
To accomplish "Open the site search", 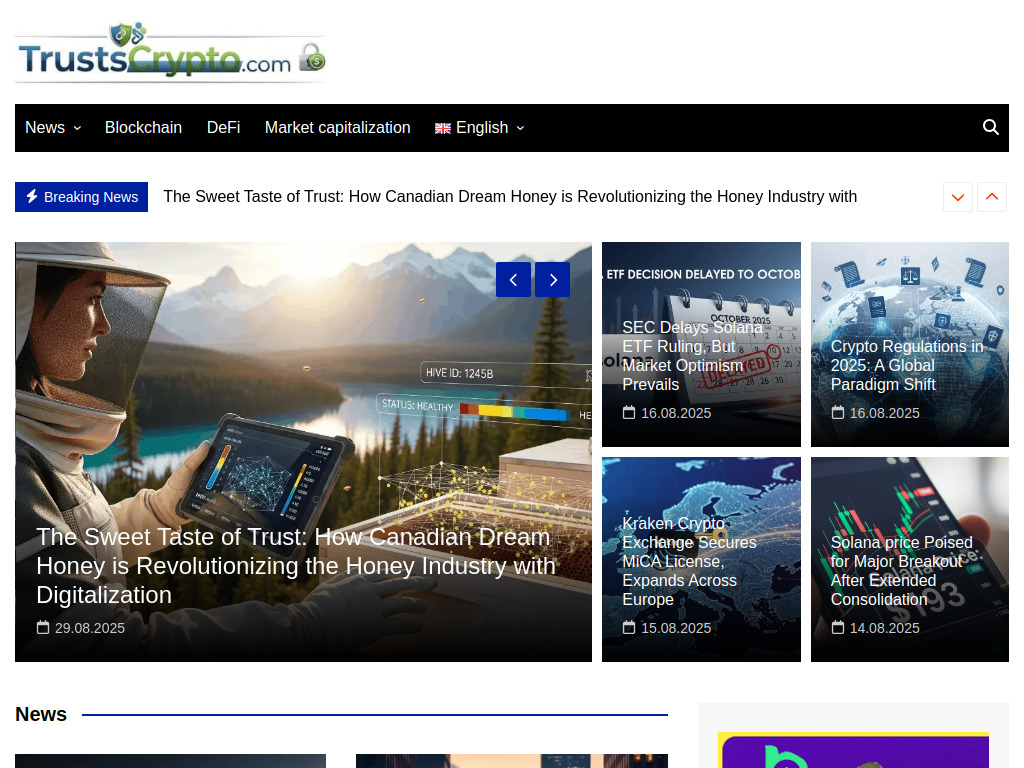I will click(990, 127).
